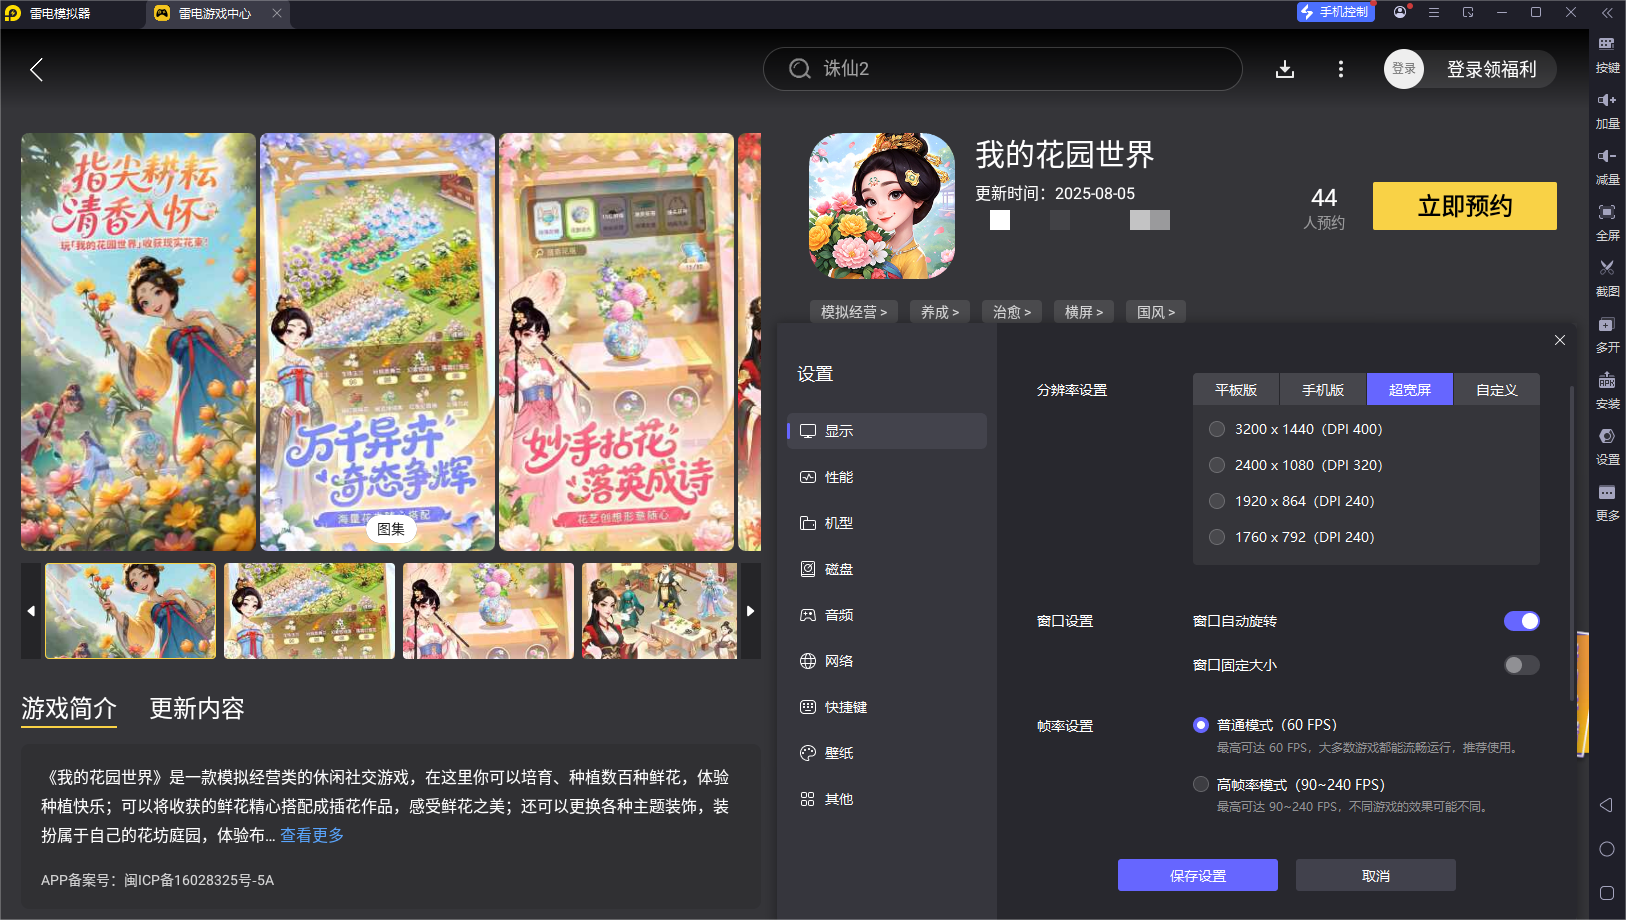The width and height of the screenshot is (1626, 920).
Task: Switch to 游戏简介 tab
Action: 69,708
